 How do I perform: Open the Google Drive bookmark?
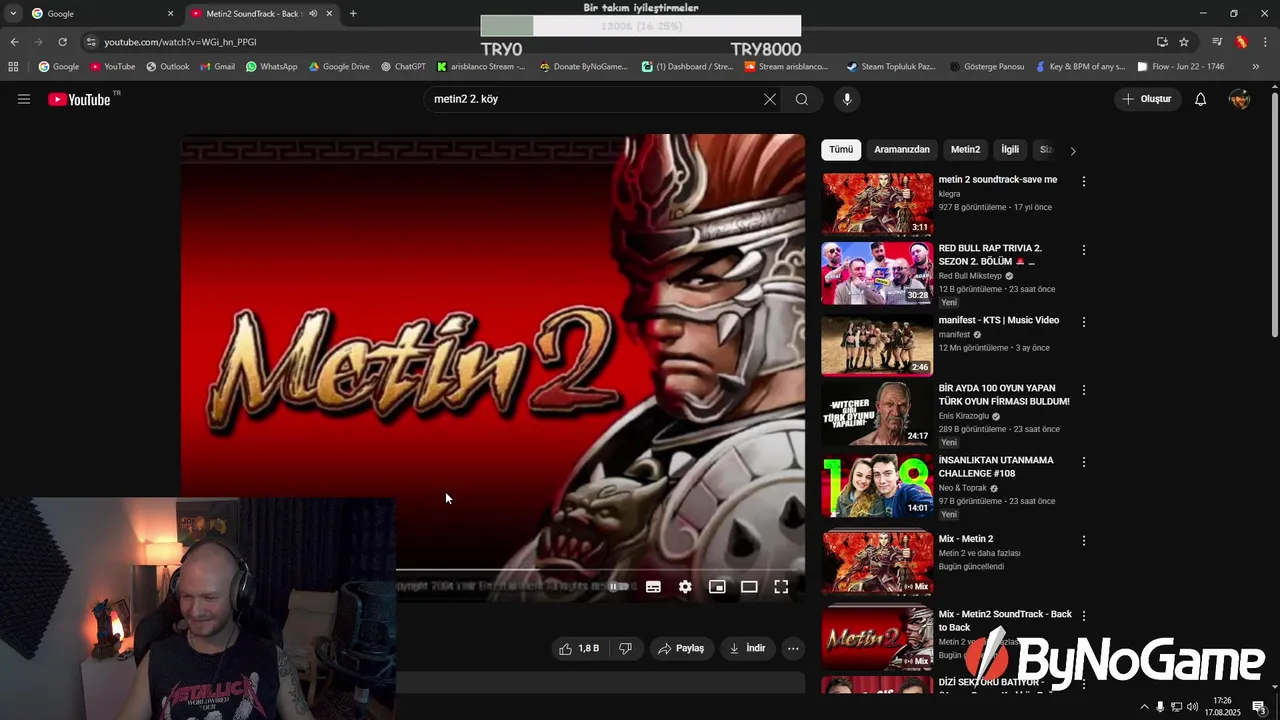point(339,67)
